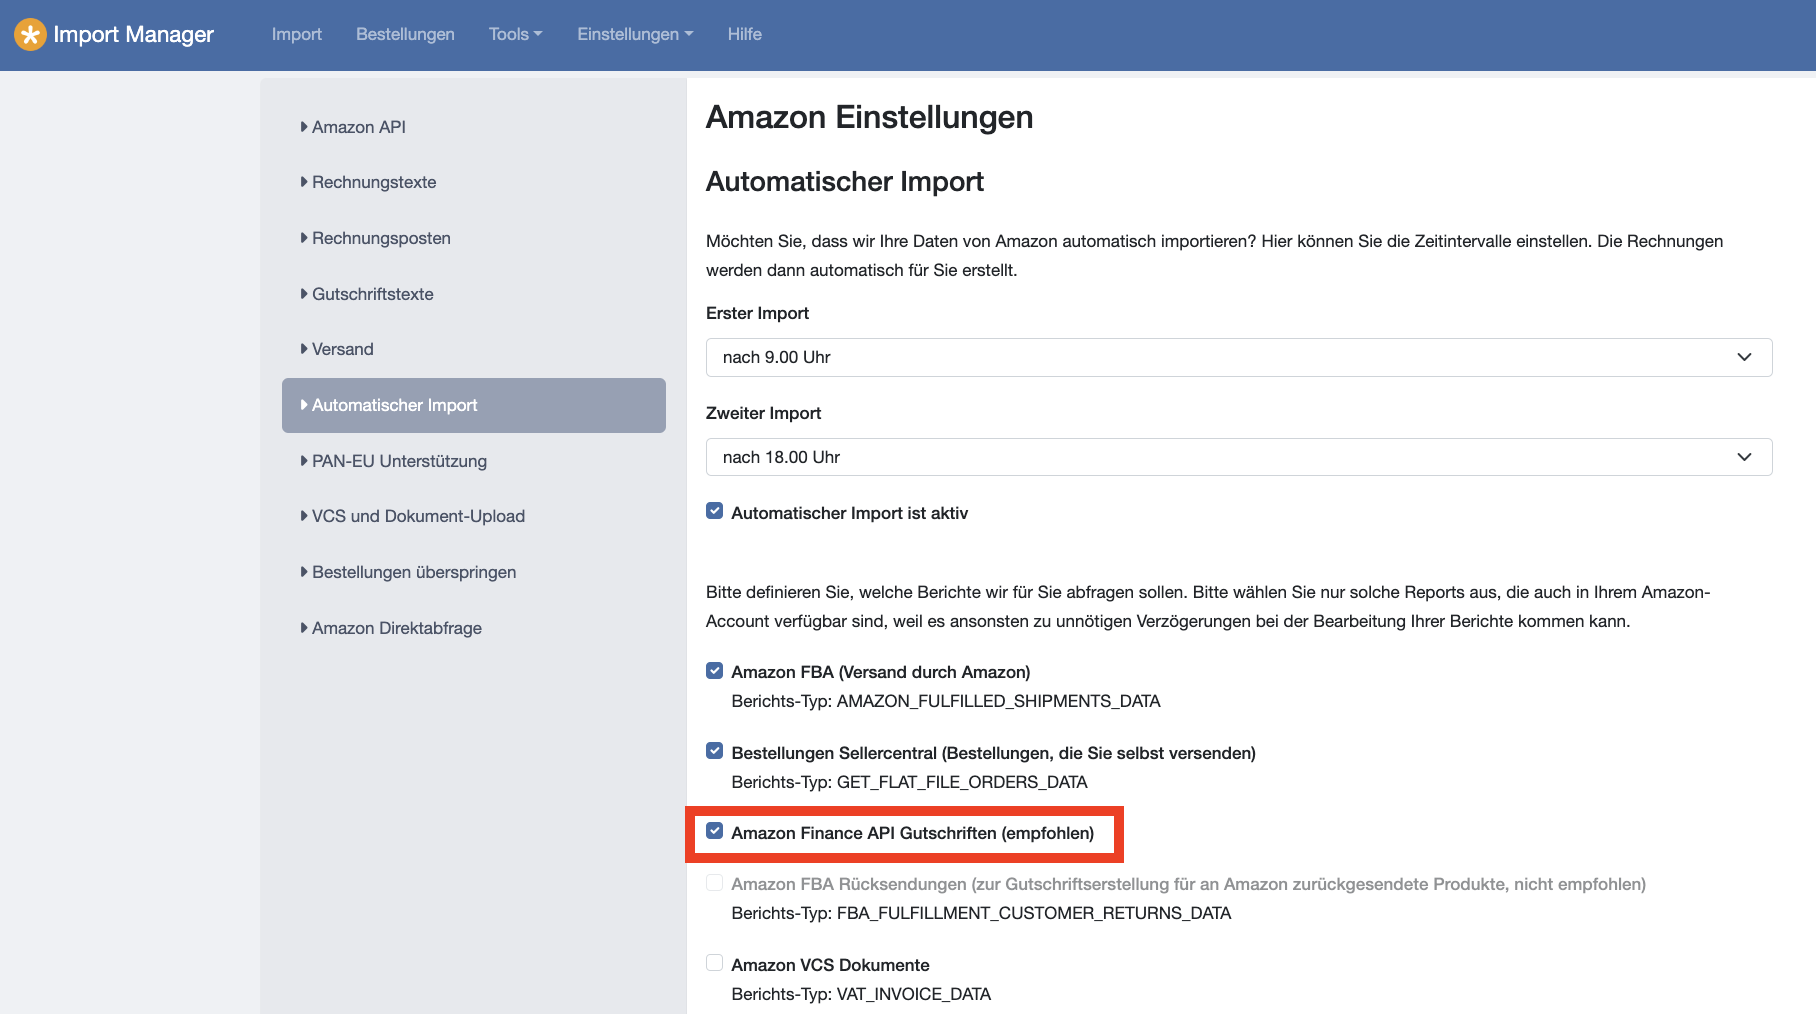Open the Erster Import time dropdown
The height and width of the screenshot is (1014, 1816).
pos(1239,357)
